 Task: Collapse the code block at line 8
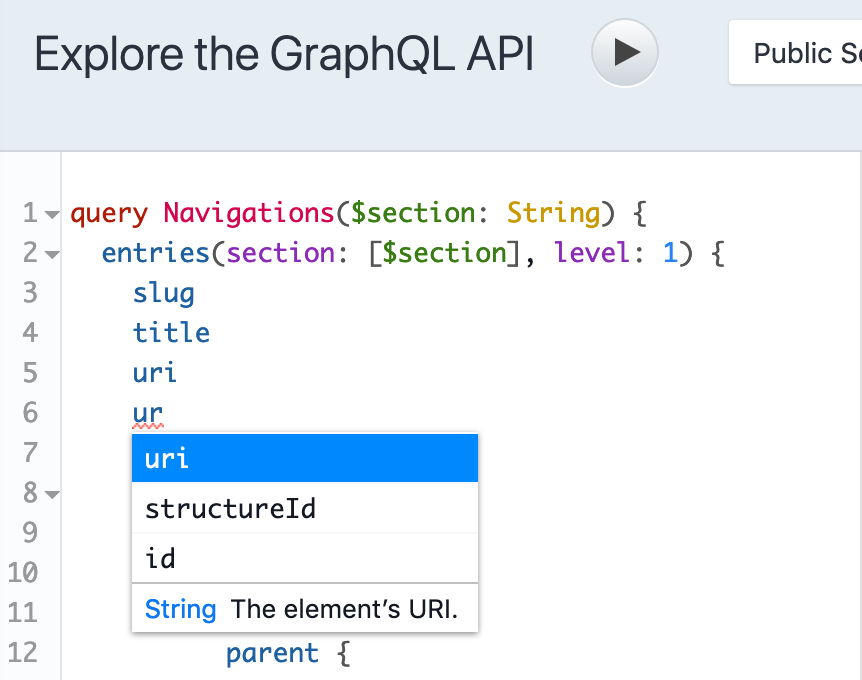(x=52, y=494)
